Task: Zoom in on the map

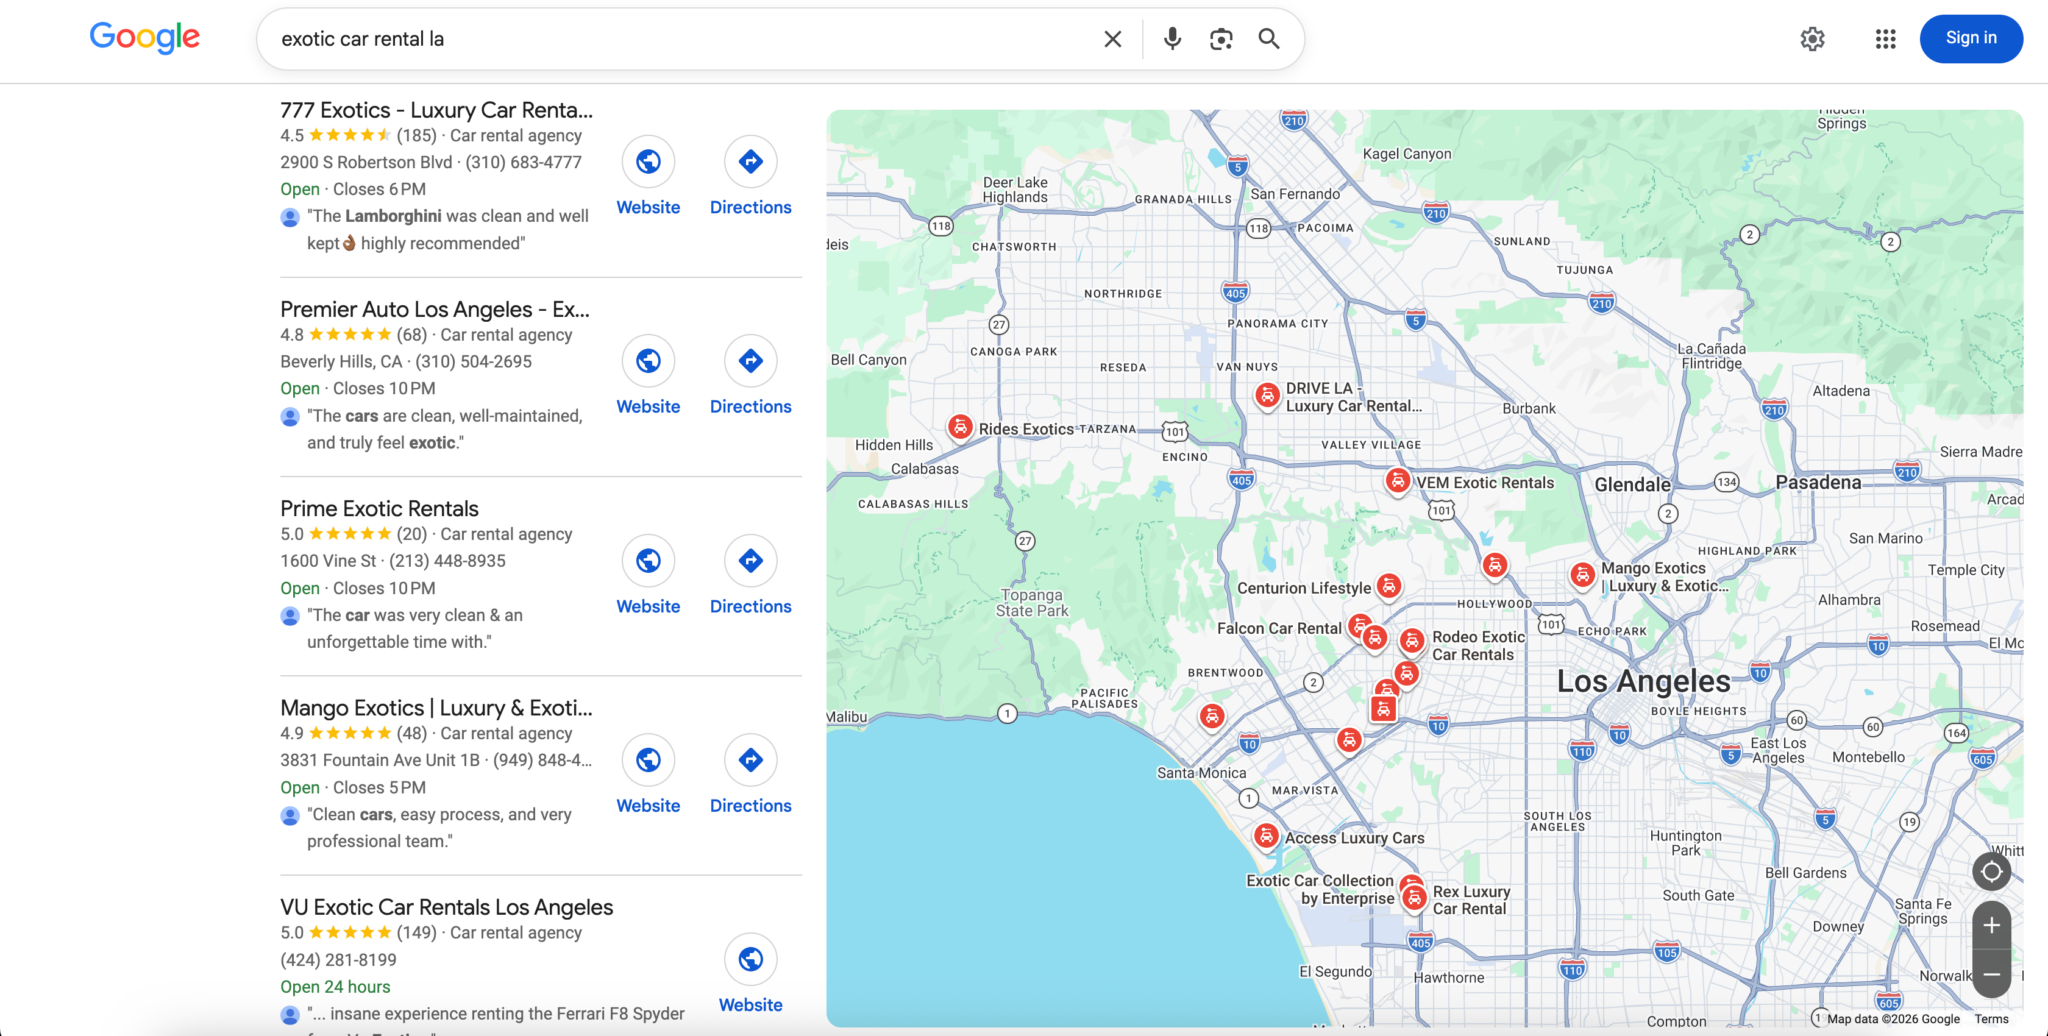Action: 1991,925
